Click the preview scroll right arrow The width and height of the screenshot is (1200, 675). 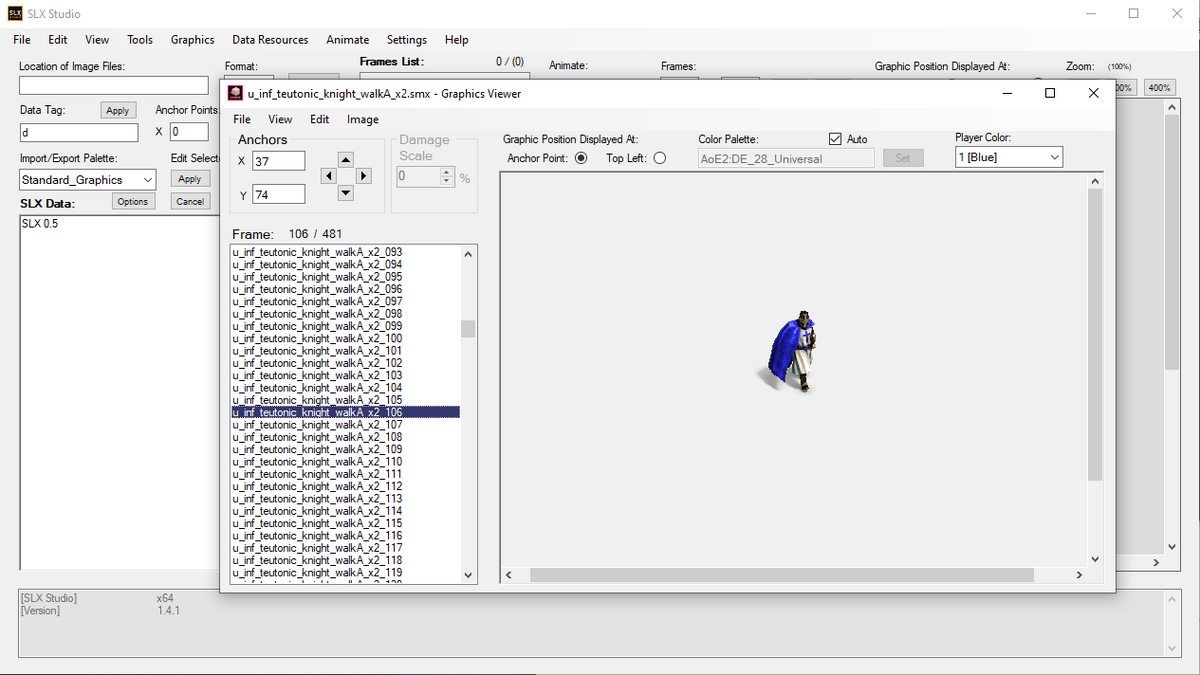1079,575
